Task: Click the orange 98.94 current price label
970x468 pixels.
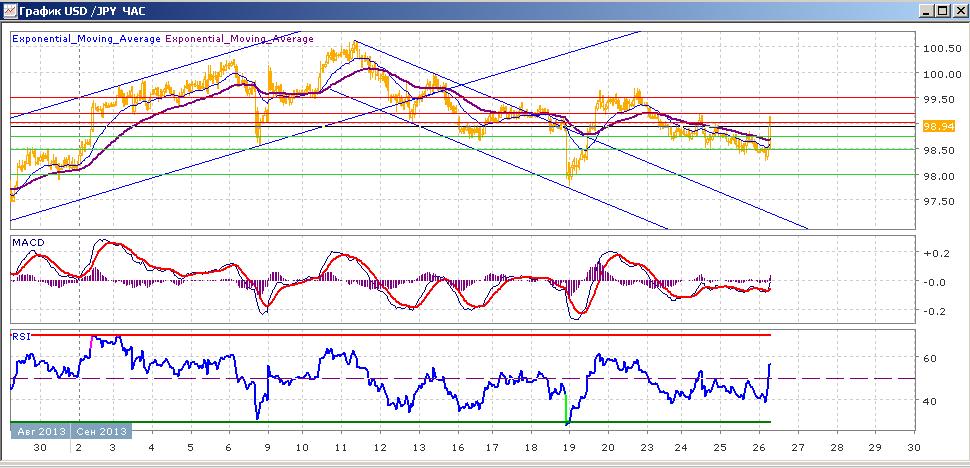Action: pos(938,126)
